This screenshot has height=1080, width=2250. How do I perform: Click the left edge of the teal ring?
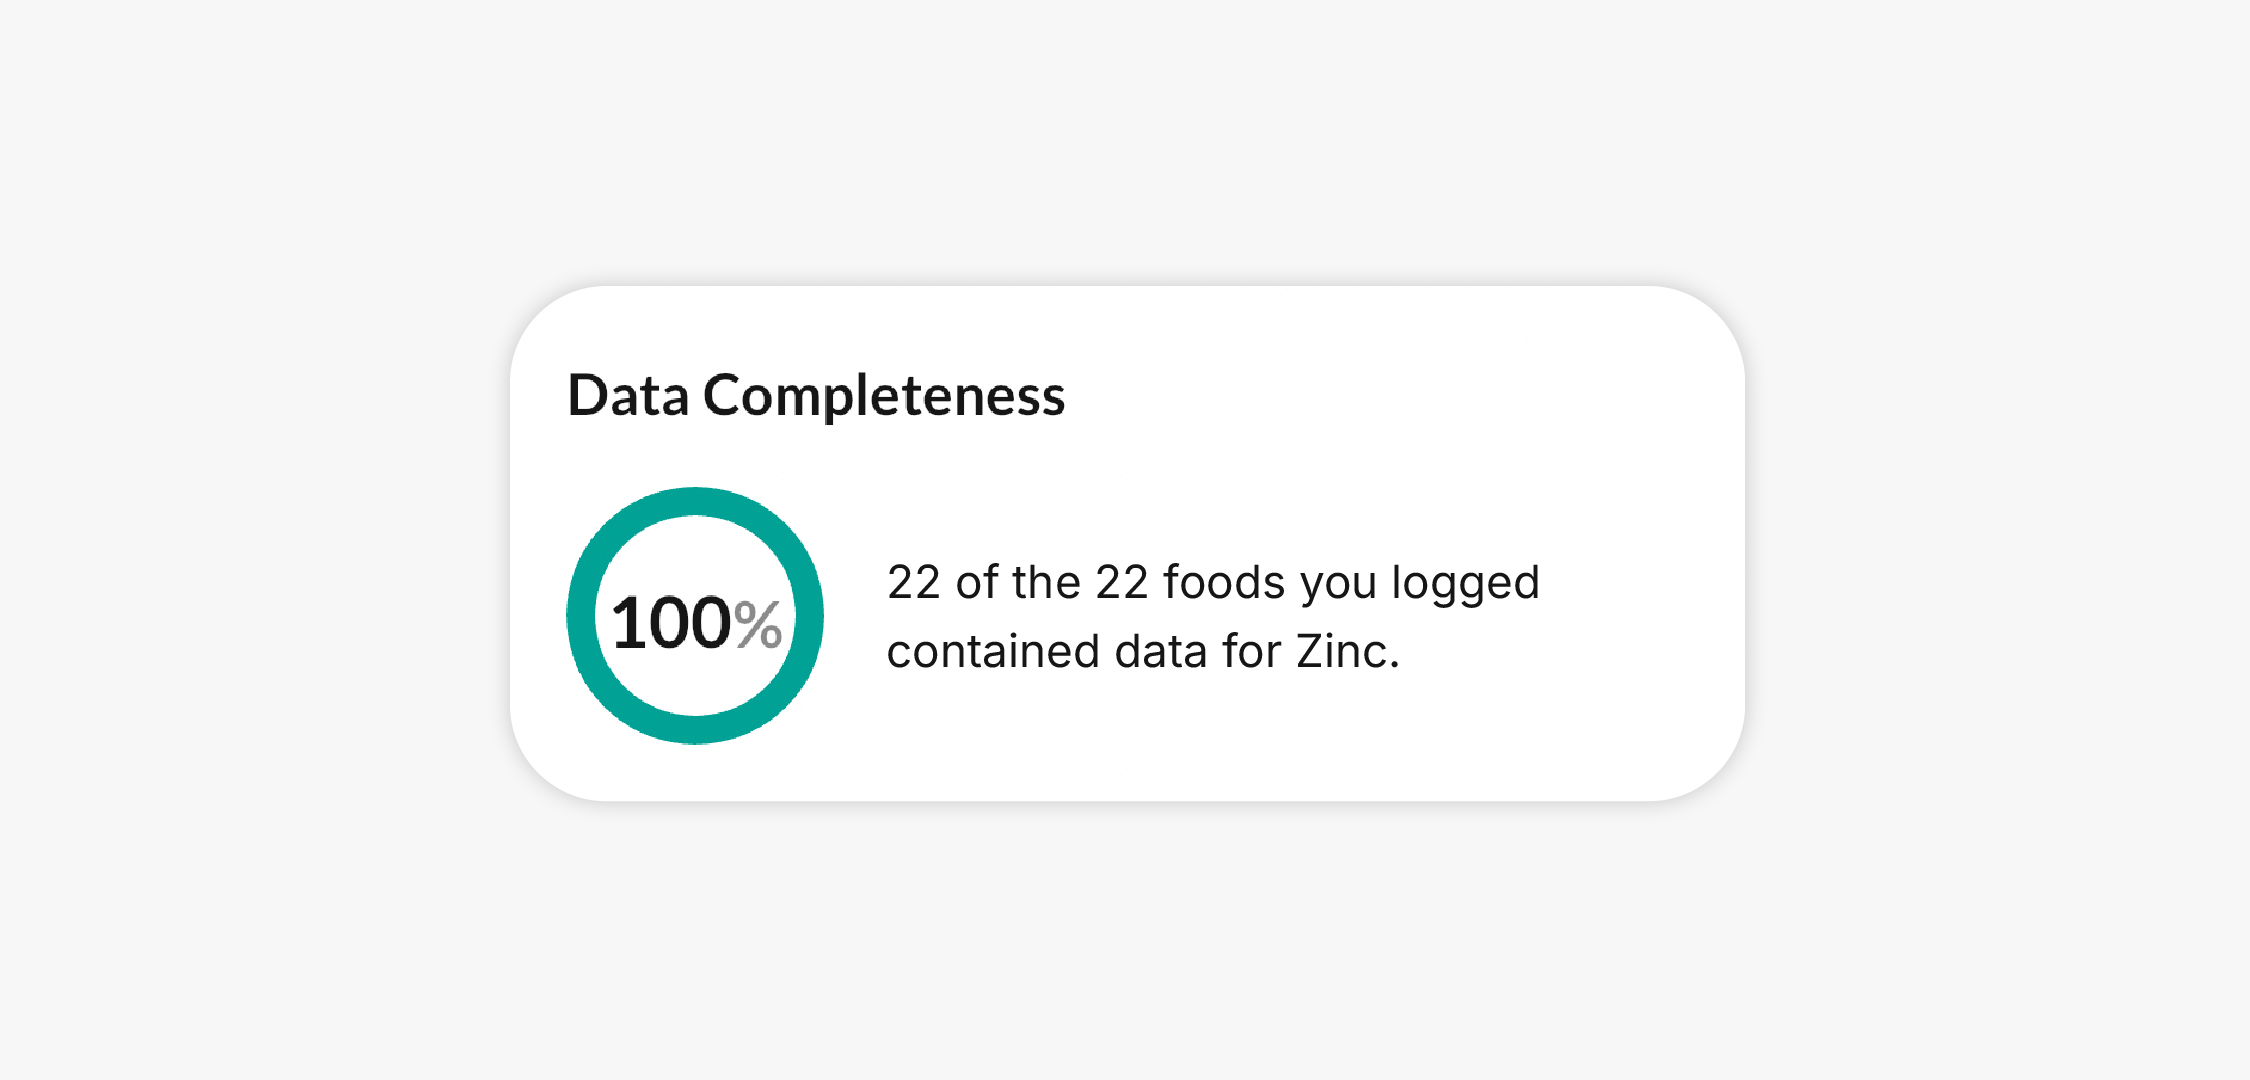tap(581, 616)
